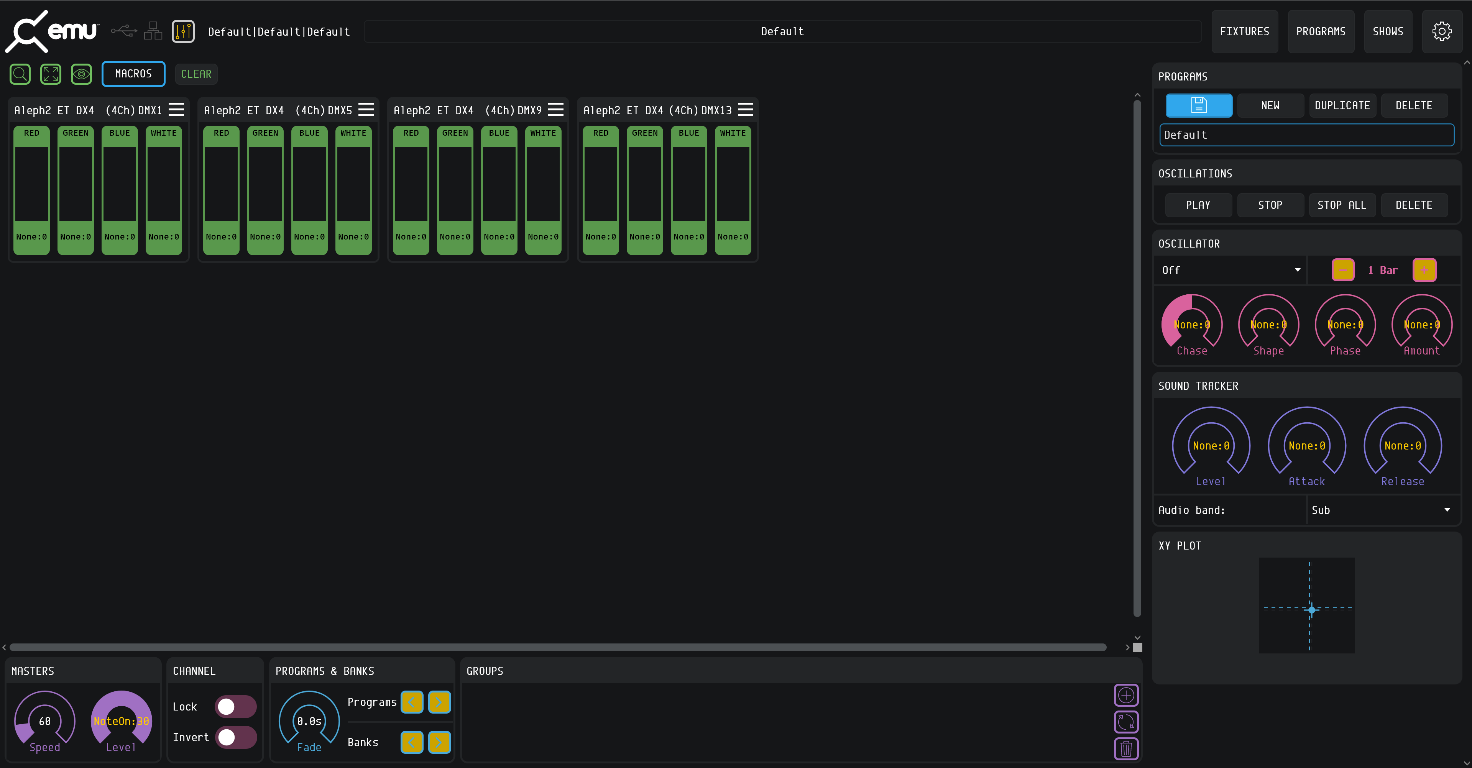Click the vertical scrollbar of the fixtures area
The width and height of the screenshot is (1472, 768).
pyautogui.click(x=1137, y=358)
